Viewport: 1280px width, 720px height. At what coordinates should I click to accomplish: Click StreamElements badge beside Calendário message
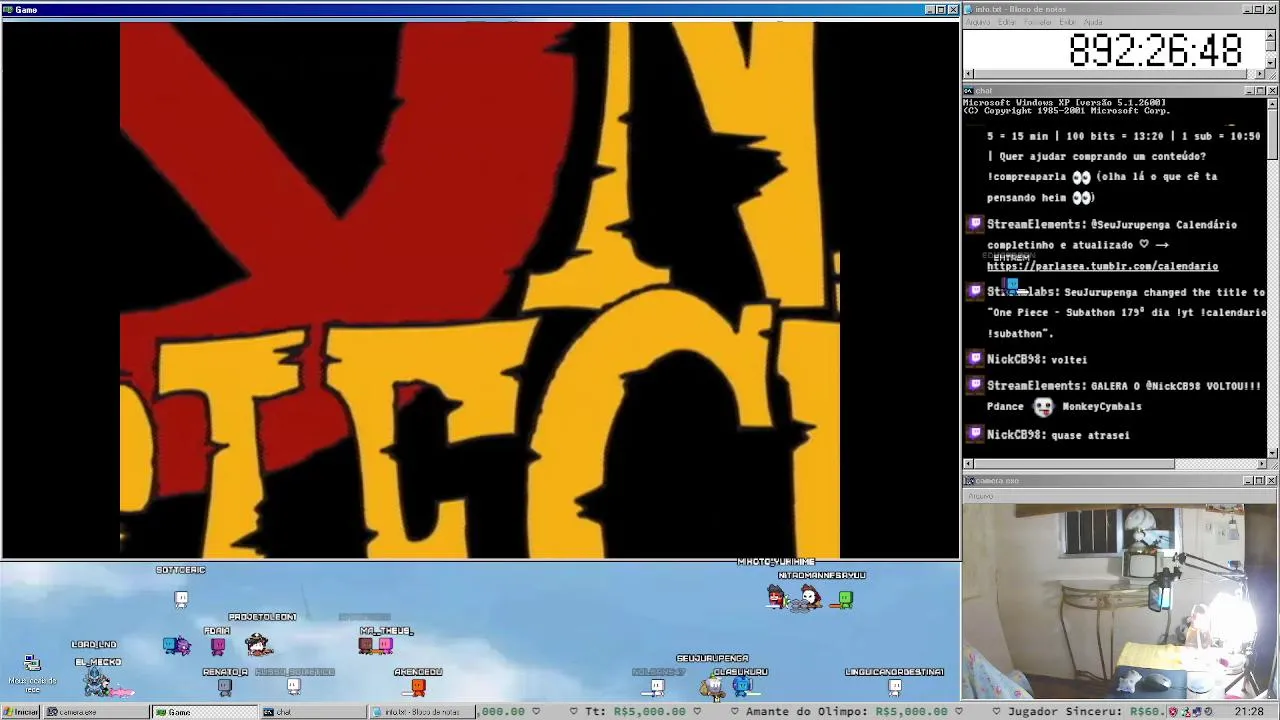[975, 225]
